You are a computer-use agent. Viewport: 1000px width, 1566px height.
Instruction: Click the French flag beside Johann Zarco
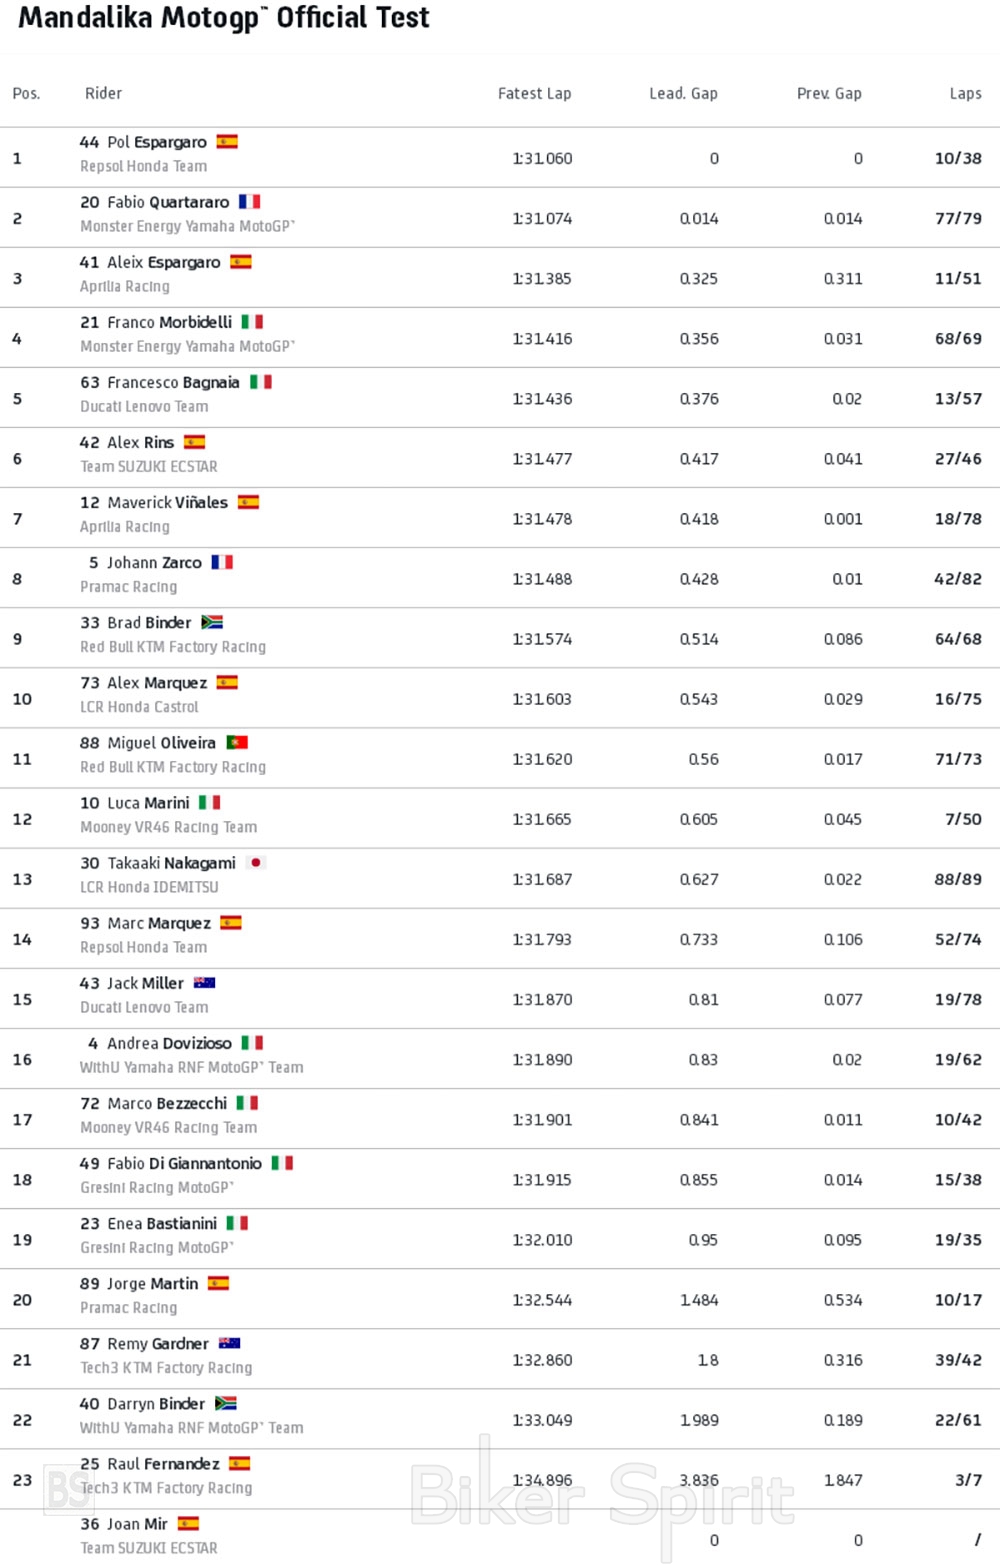coord(222,562)
